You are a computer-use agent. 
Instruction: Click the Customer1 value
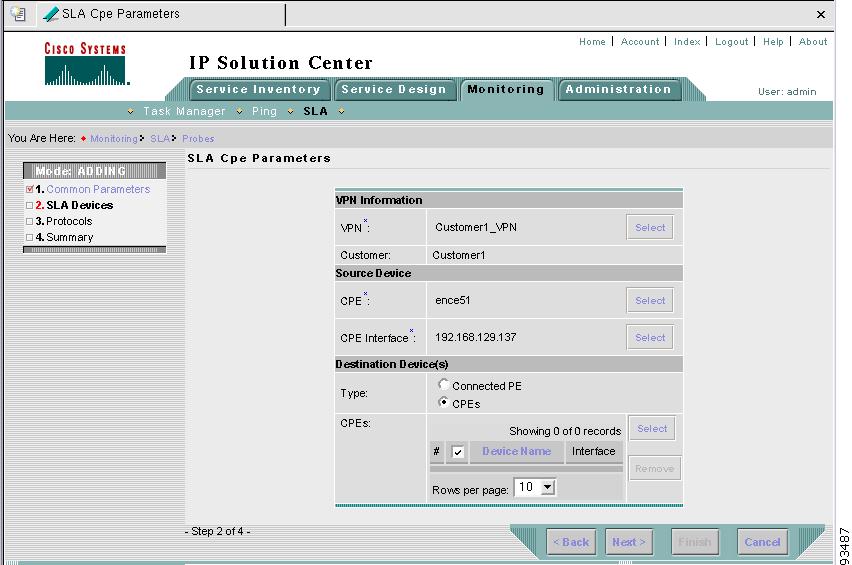point(459,255)
